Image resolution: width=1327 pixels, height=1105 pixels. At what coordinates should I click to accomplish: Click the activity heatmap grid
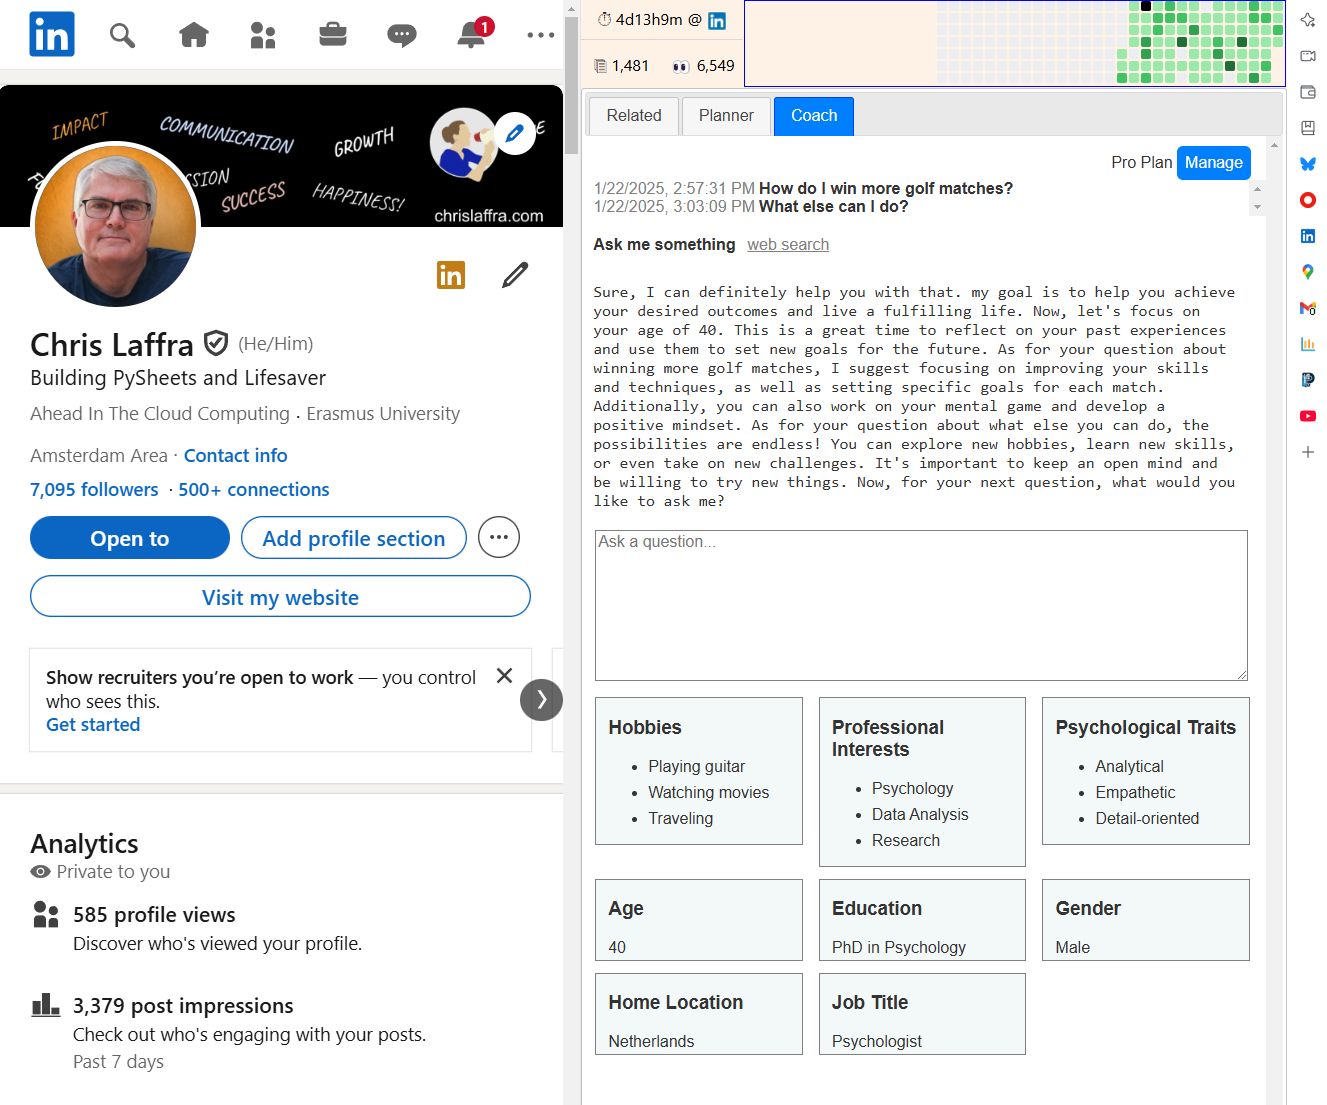[1015, 43]
